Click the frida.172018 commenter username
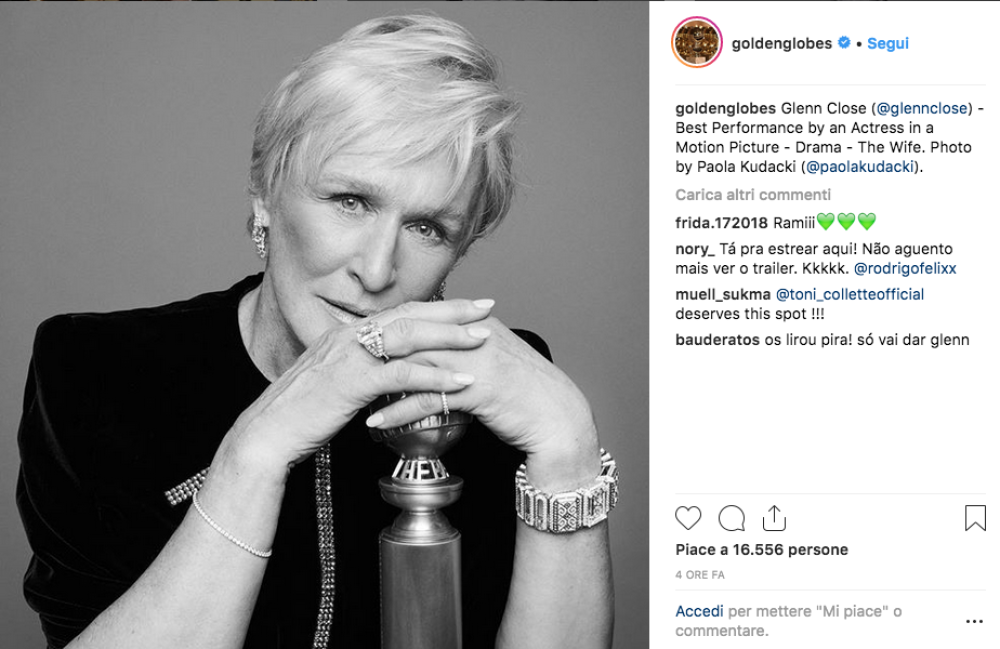This screenshot has height=649, width=1000. (x=722, y=222)
